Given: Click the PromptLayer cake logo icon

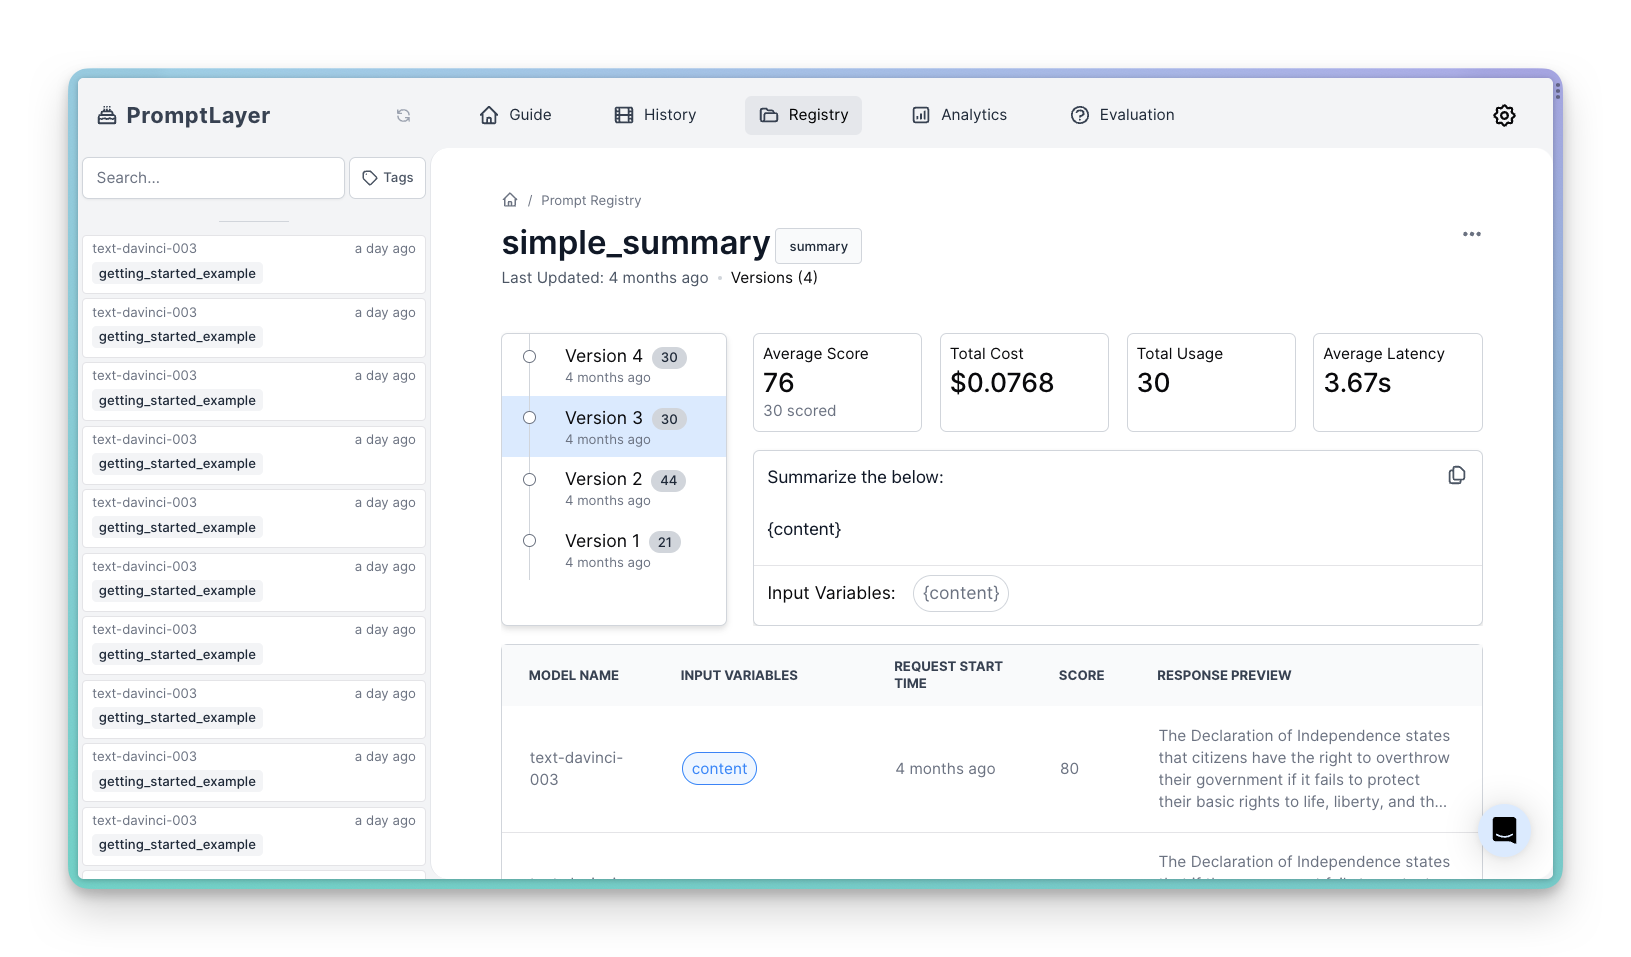Looking at the screenshot, I should click(x=106, y=115).
